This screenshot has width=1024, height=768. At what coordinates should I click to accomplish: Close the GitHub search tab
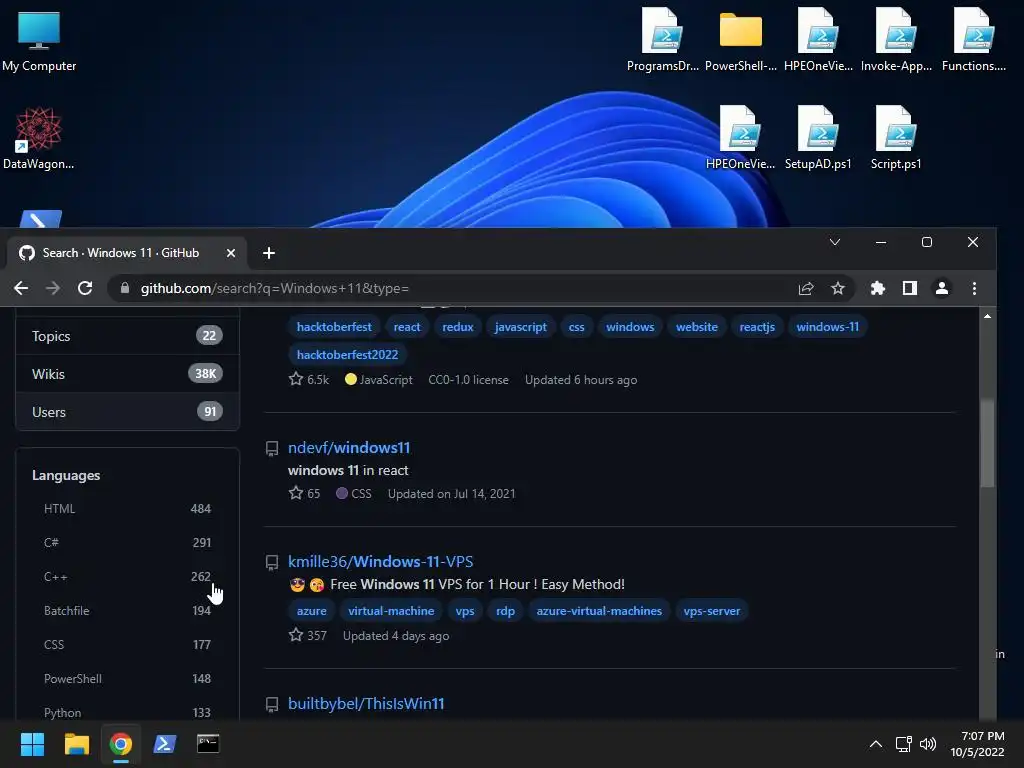pos(231,253)
